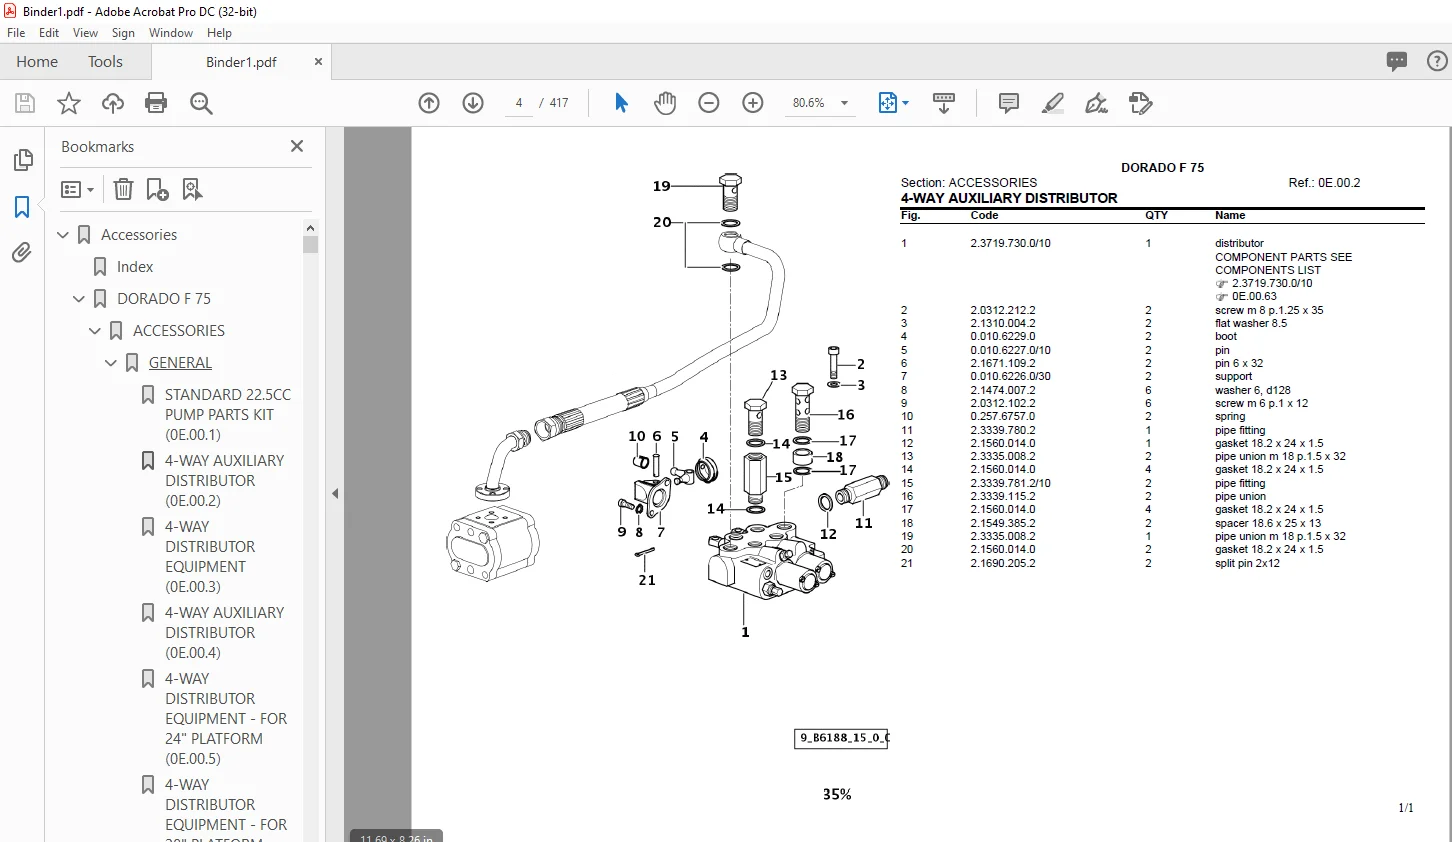Click the stamp tool icon
1452x842 pixels.
pyautogui.click(x=1141, y=103)
